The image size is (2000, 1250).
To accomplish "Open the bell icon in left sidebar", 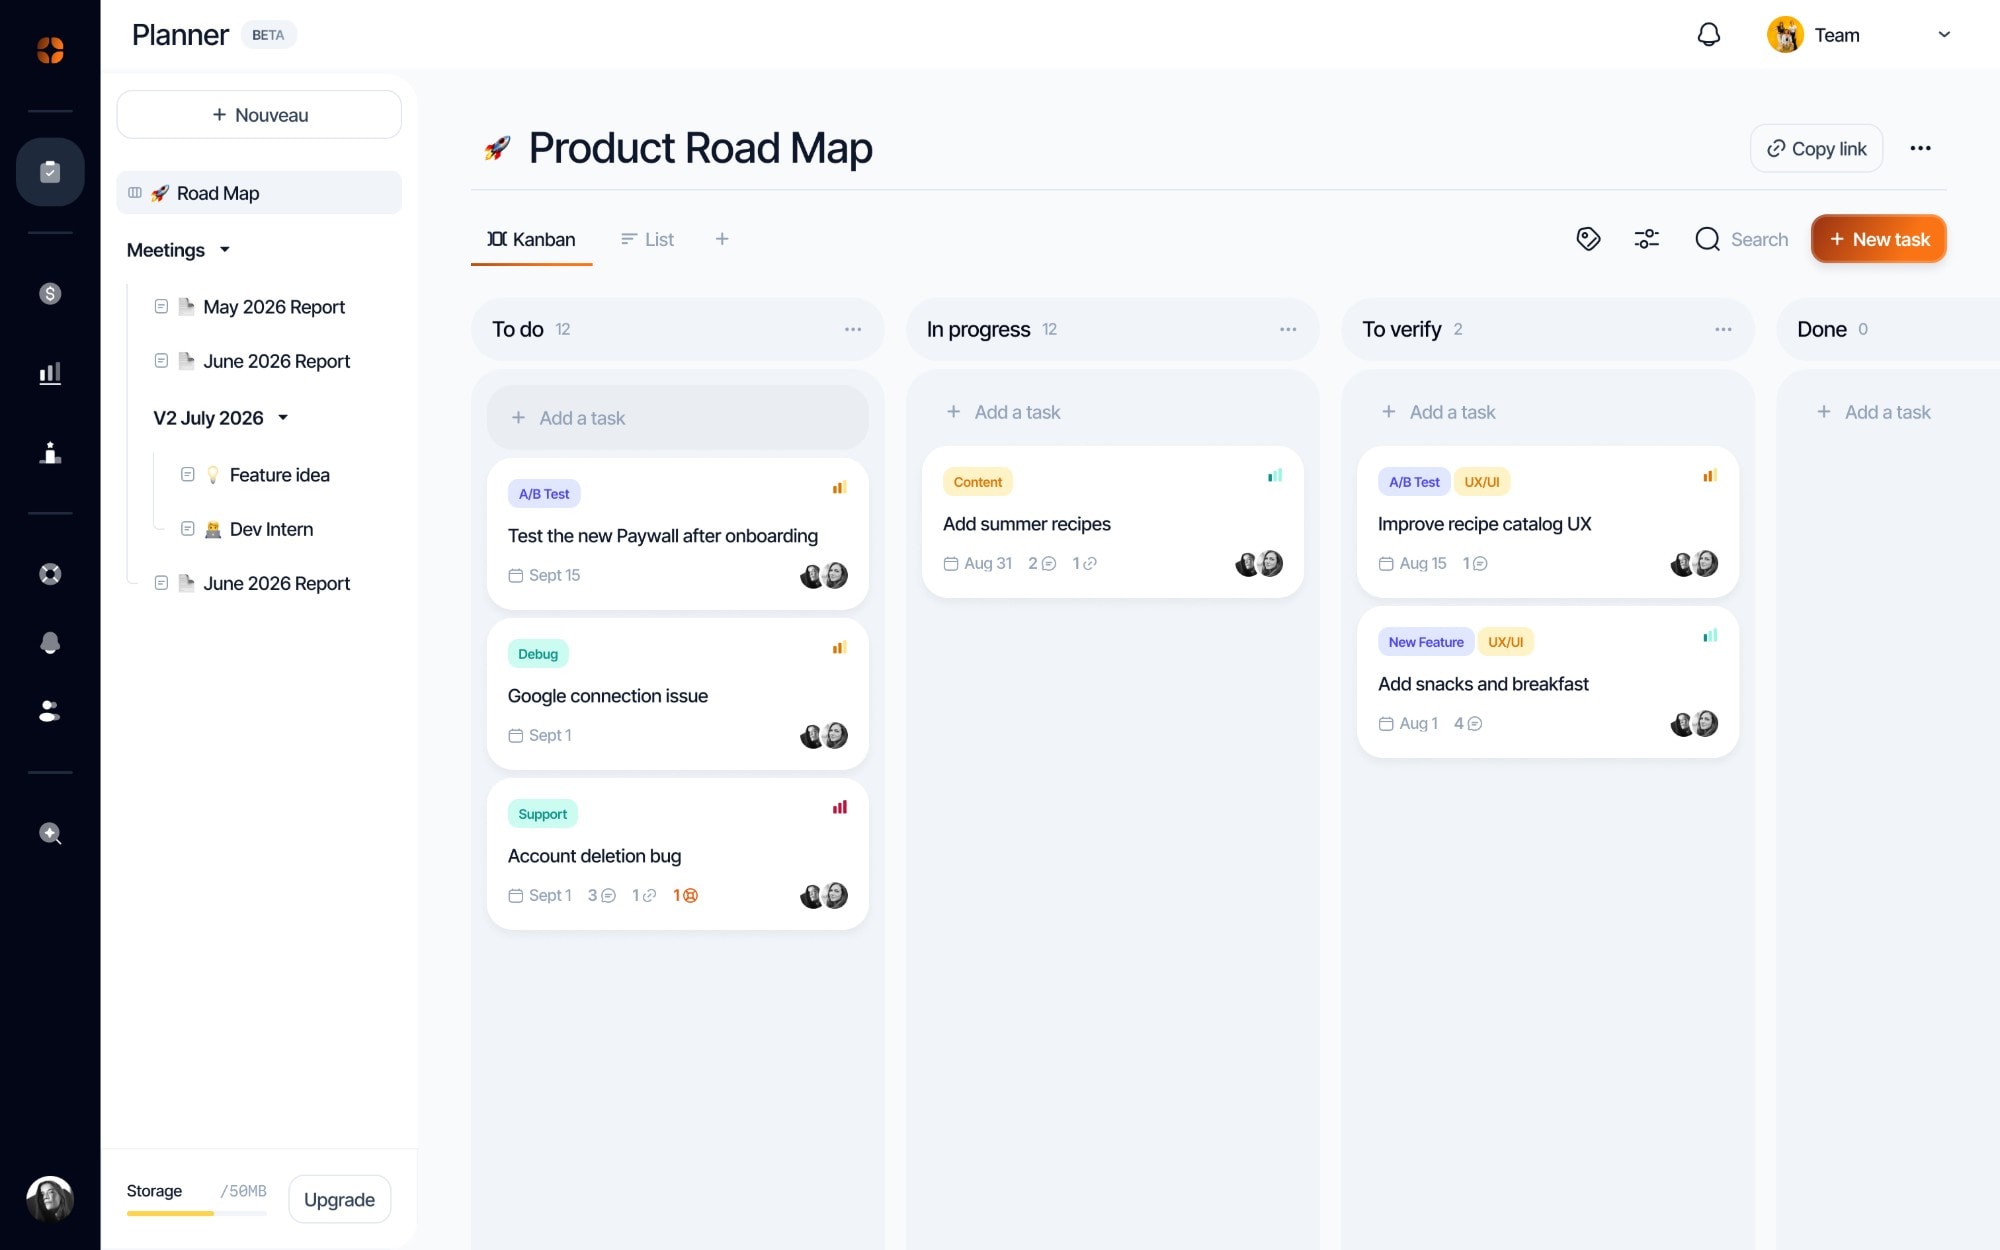I will [x=50, y=643].
